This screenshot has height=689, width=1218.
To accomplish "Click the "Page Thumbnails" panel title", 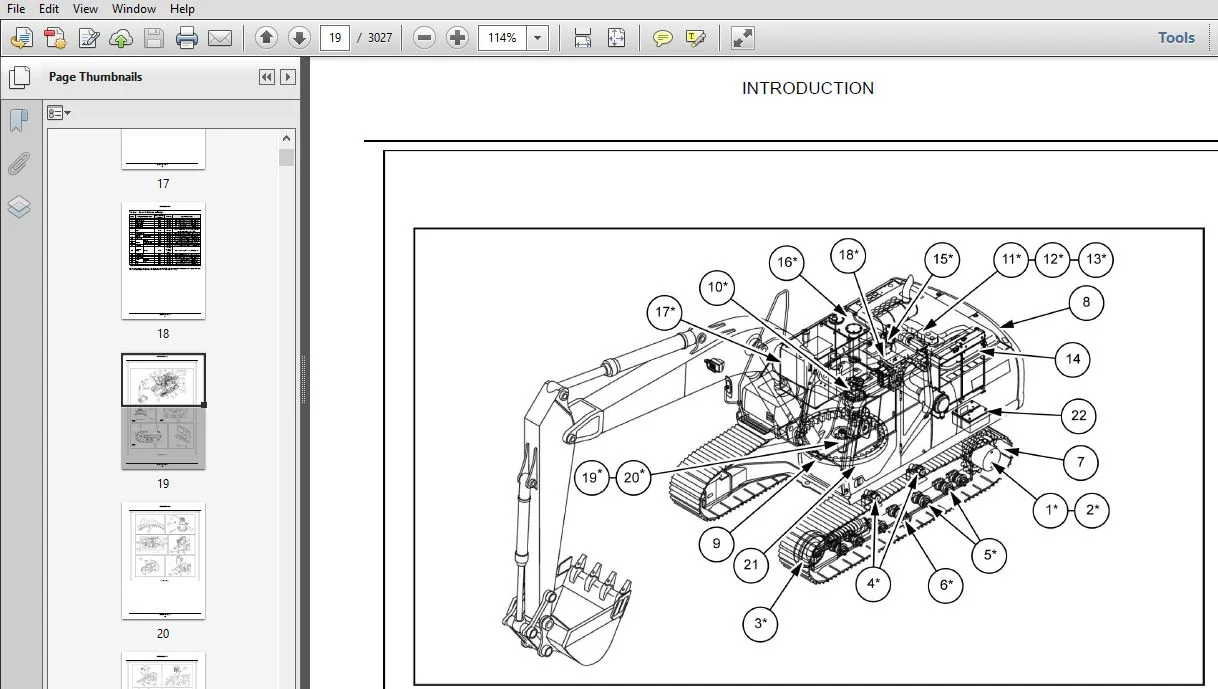I will [96, 77].
